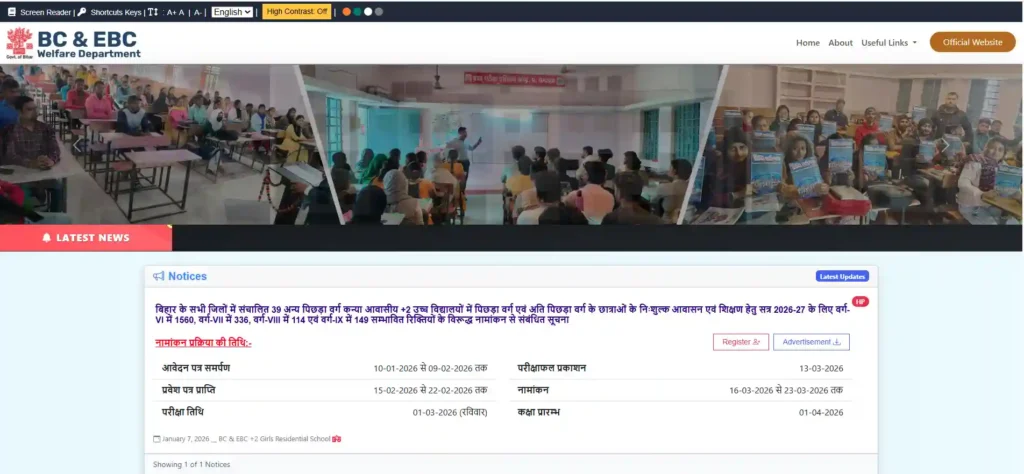Show the previous carousel slide
Screen dimensions: 1024x474
[x=77, y=145]
